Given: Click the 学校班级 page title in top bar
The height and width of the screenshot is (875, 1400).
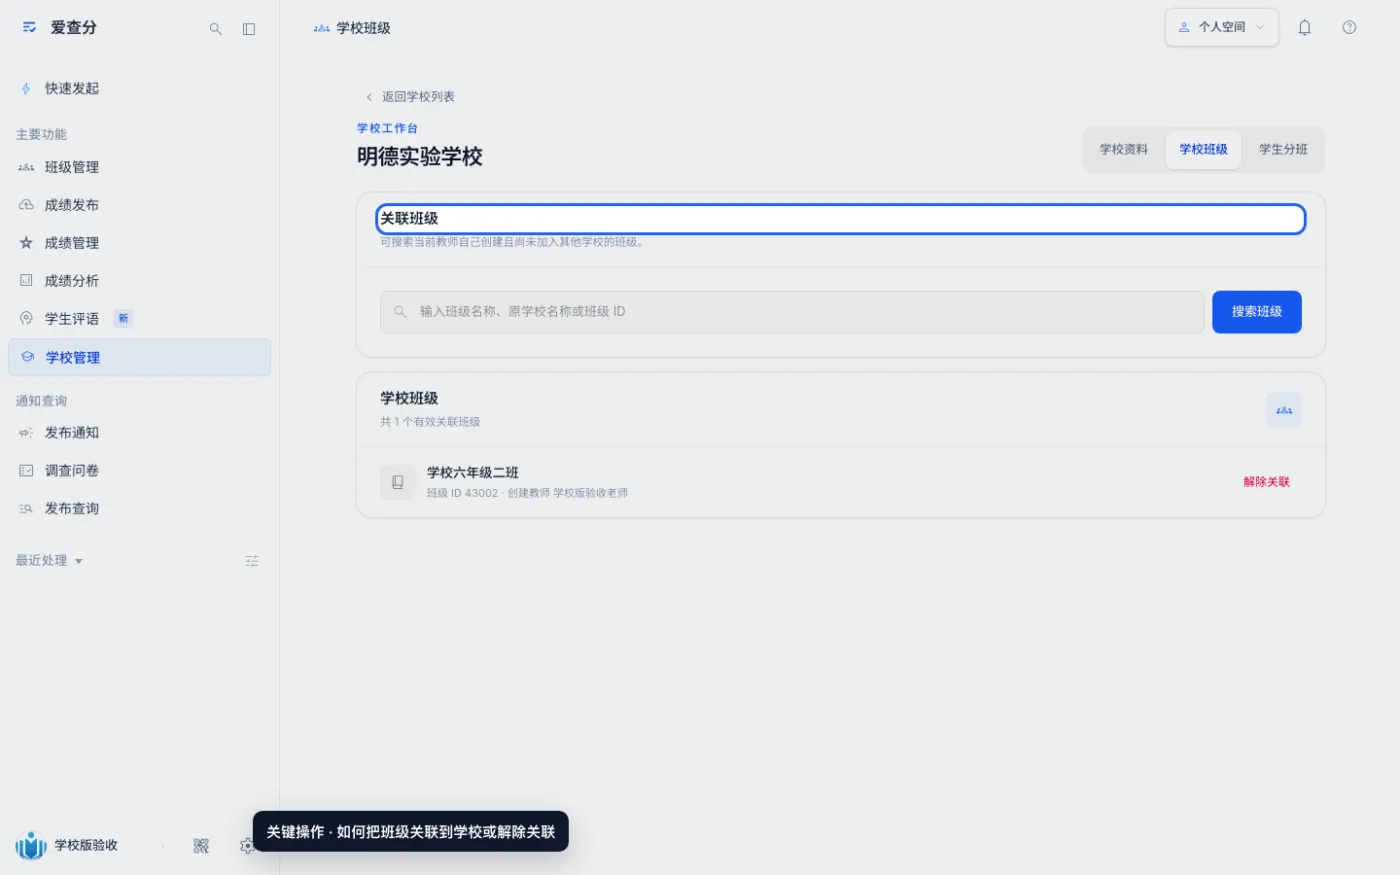Looking at the screenshot, I should point(363,28).
